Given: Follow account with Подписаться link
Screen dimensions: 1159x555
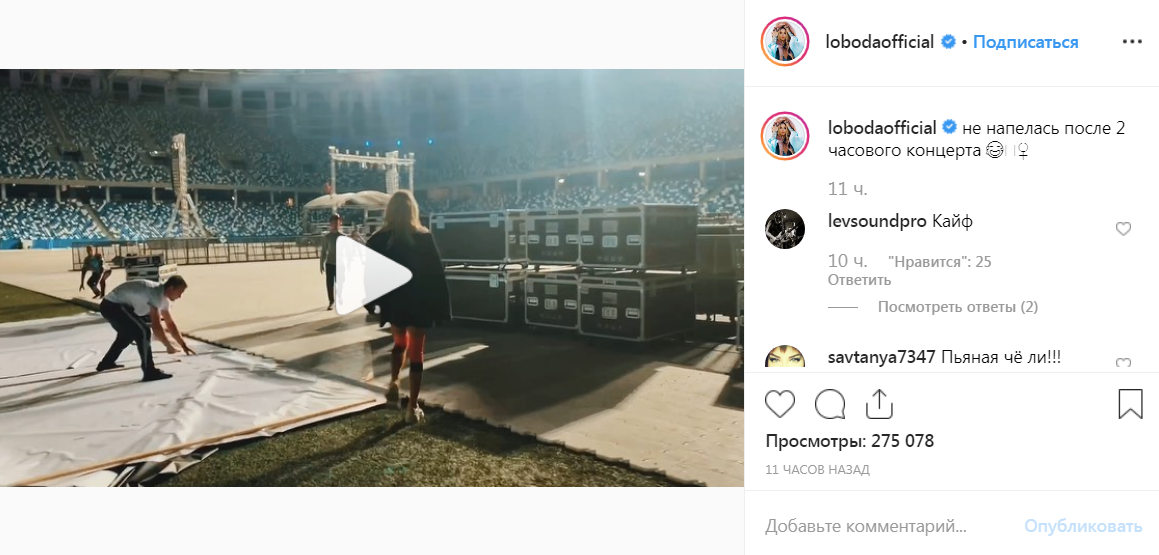Looking at the screenshot, I should click(x=1025, y=42).
